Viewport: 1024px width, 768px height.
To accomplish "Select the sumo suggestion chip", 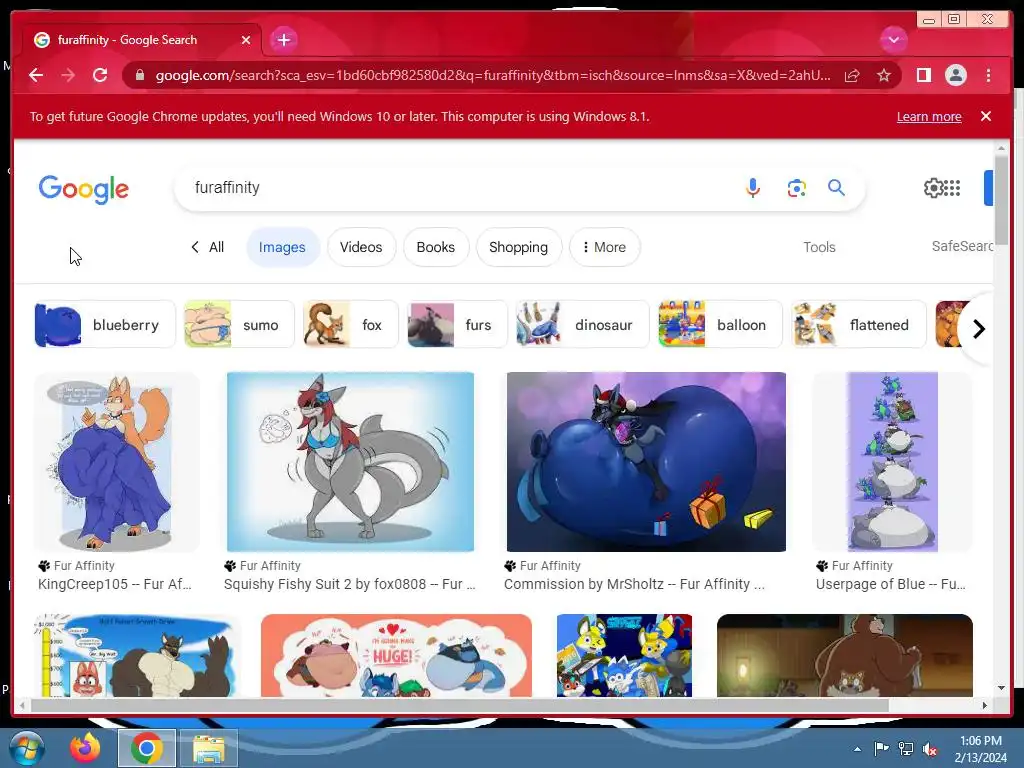I will [239, 325].
